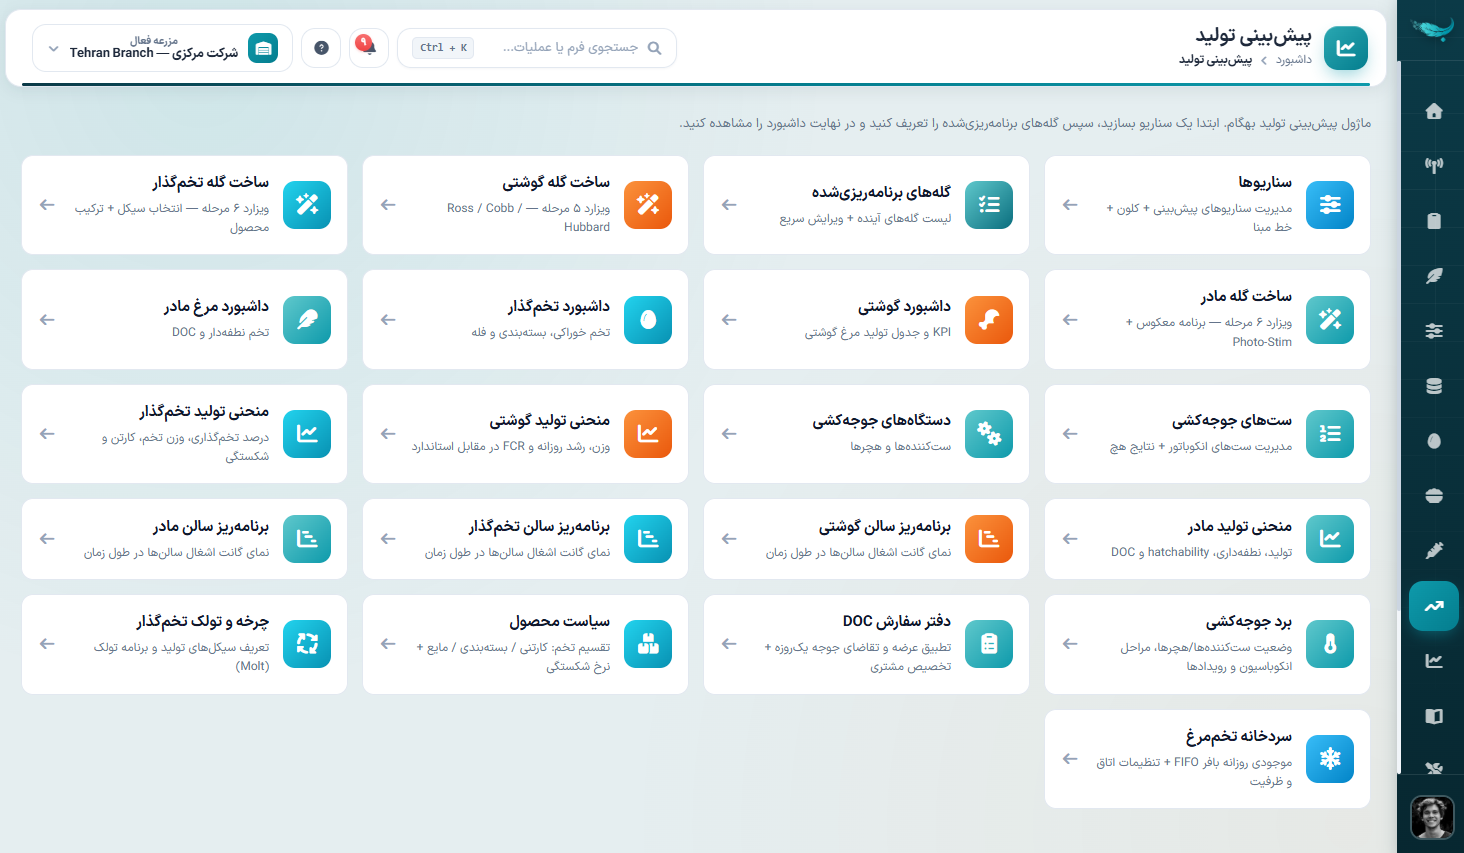This screenshot has height=853, width=1464.
Task: Click the title منحنی تولید مادر
Action: (1240, 526)
